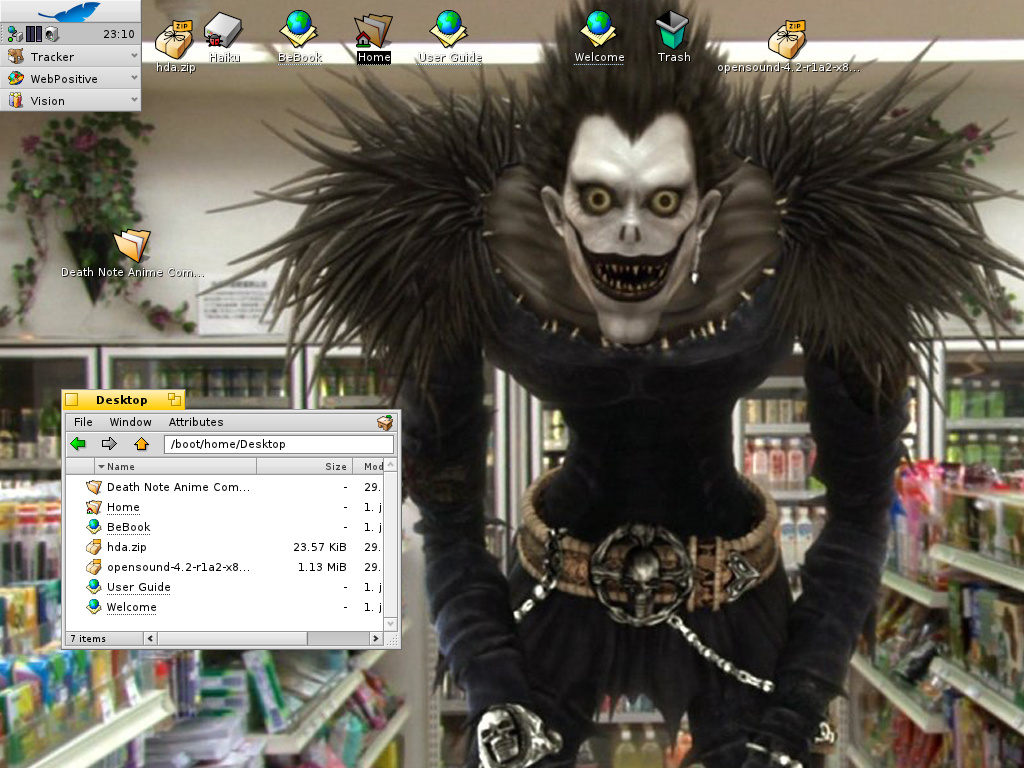The height and width of the screenshot is (768, 1024).
Task: Click the Size column header
Action: [x=304, y=466]
